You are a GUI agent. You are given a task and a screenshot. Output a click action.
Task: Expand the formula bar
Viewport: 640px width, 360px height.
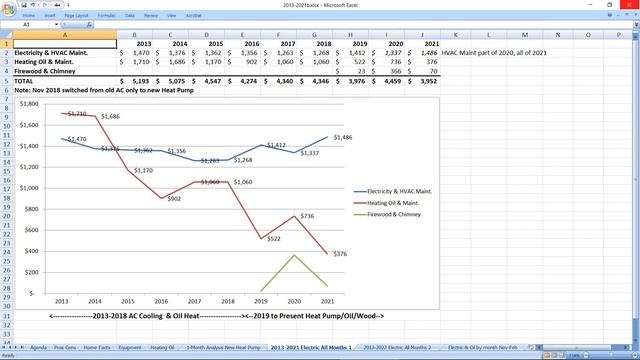636,25
